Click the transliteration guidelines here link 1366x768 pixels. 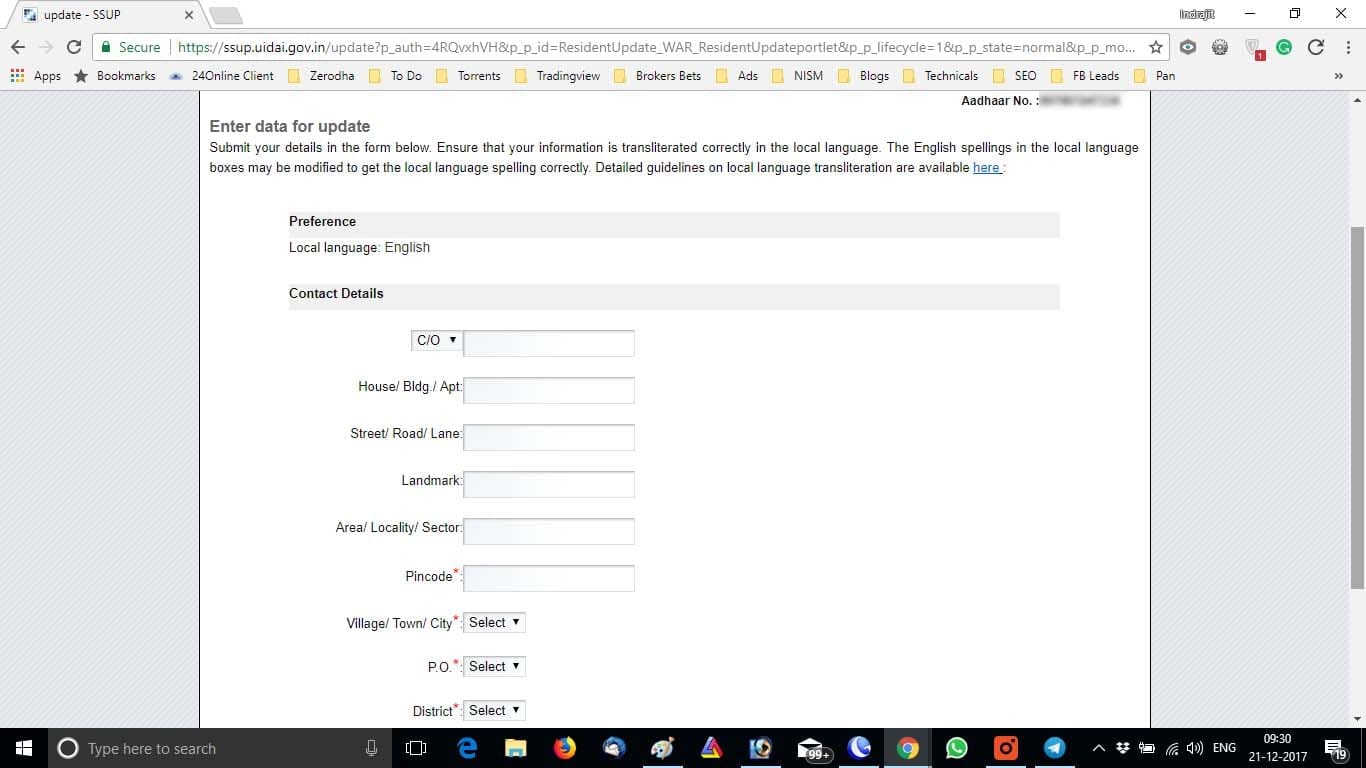pyautogui.click(x=985, y=167)
